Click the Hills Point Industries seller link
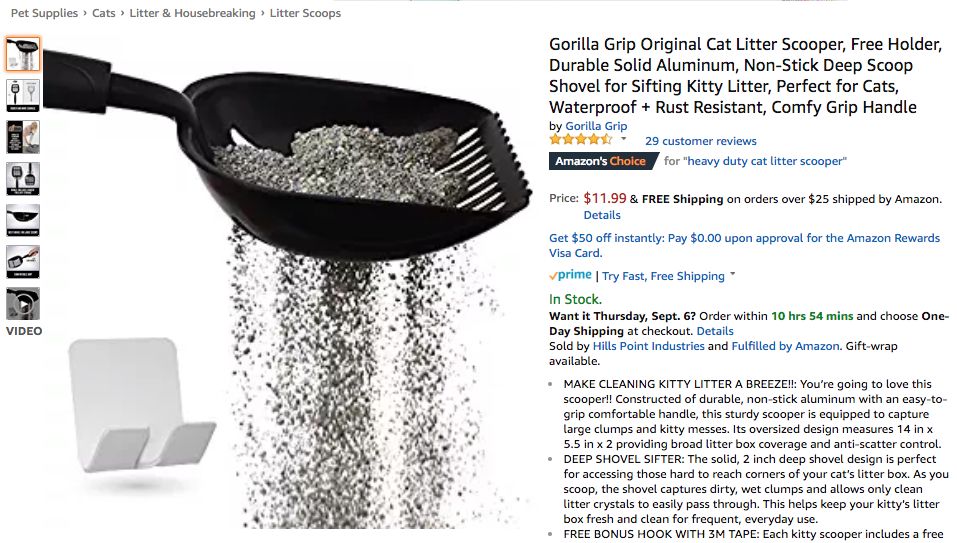Image resolution: width=957 pixels, height=543 pixels. click(x=648, y=346)
